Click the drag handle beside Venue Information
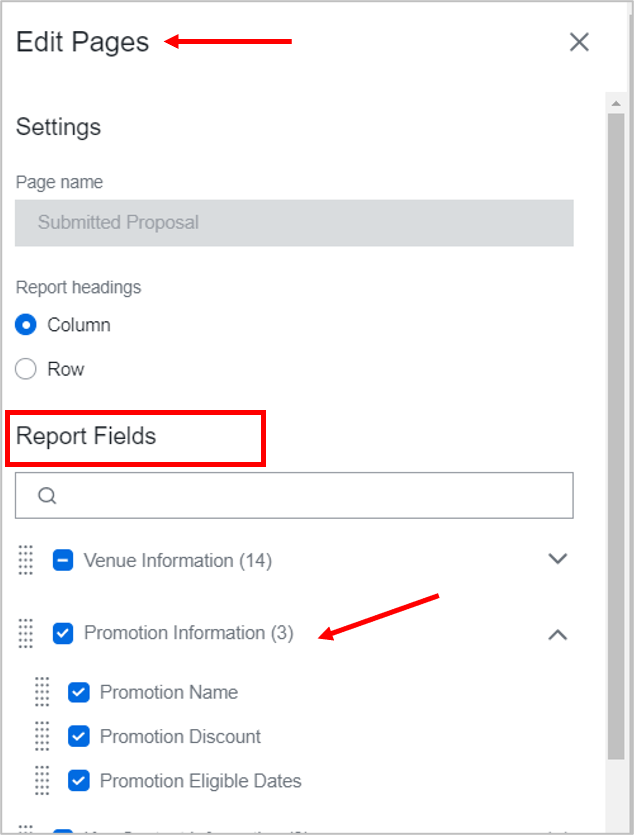Image resolution: width=634 pixels, height=835 pixels. [x=25, y=560]
